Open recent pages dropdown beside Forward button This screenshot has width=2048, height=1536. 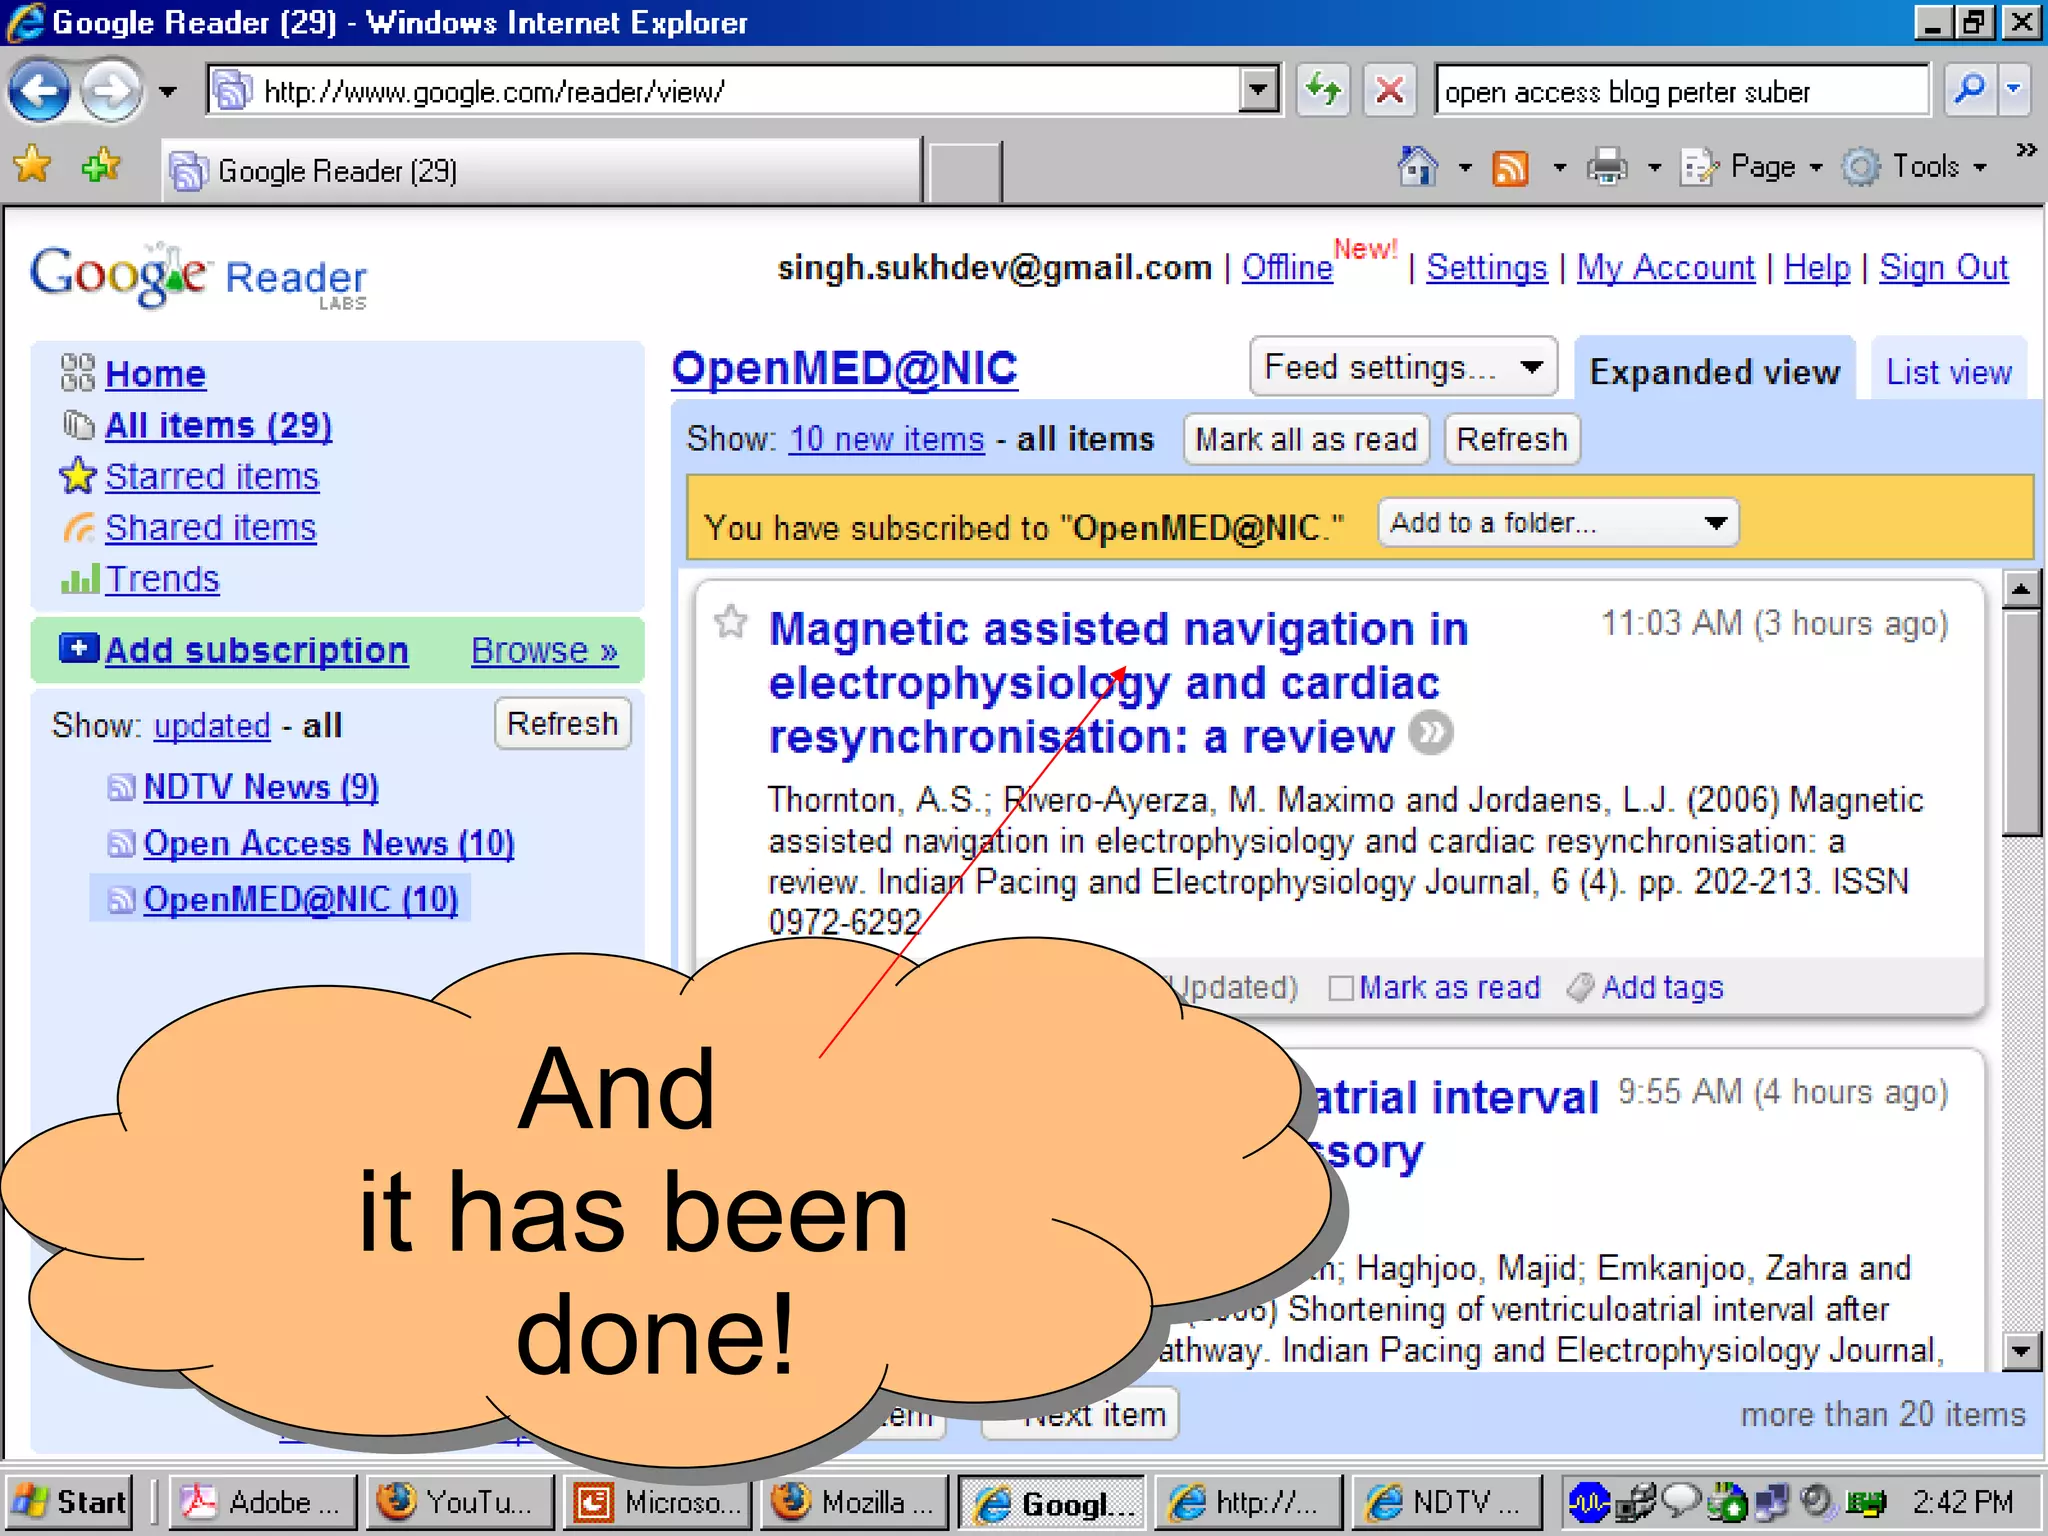tap(168, 92)
